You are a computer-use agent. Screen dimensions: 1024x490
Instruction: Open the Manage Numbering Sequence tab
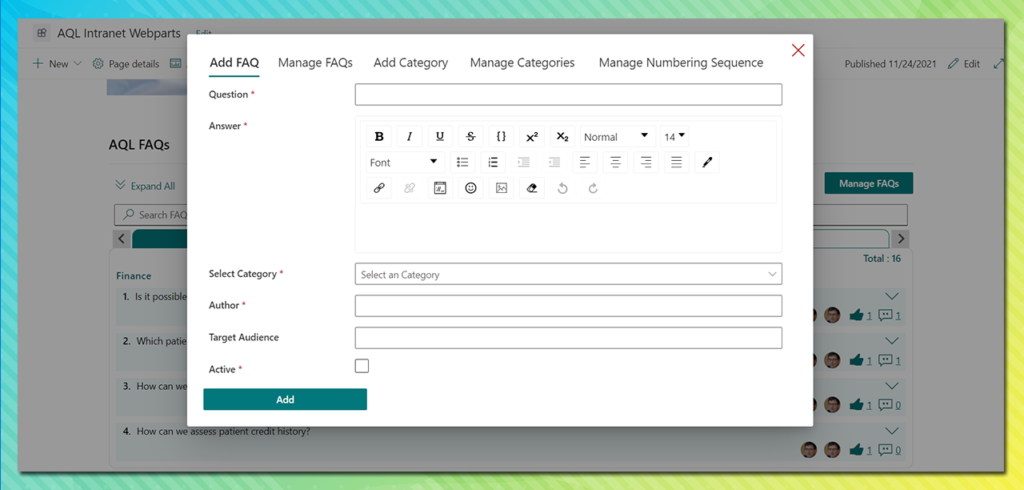[x=680, y=63]
